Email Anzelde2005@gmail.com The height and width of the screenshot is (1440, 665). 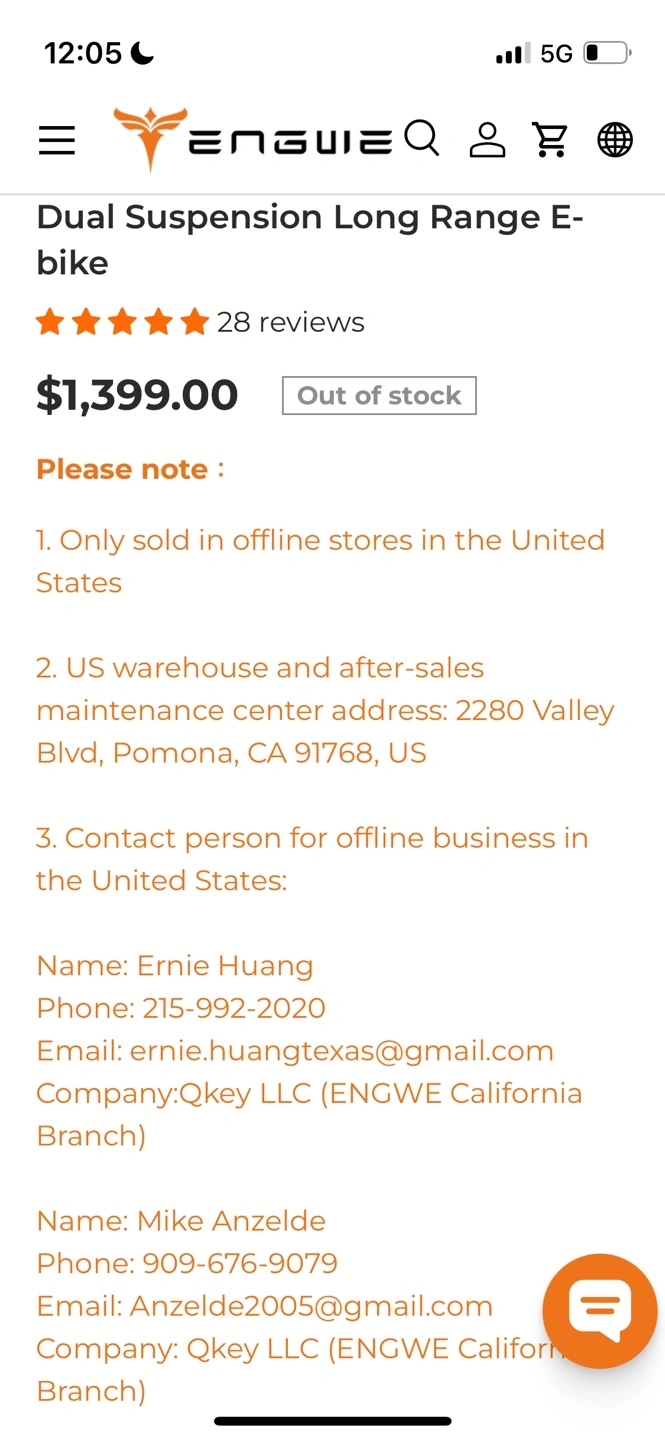[x=311, y=1306]
